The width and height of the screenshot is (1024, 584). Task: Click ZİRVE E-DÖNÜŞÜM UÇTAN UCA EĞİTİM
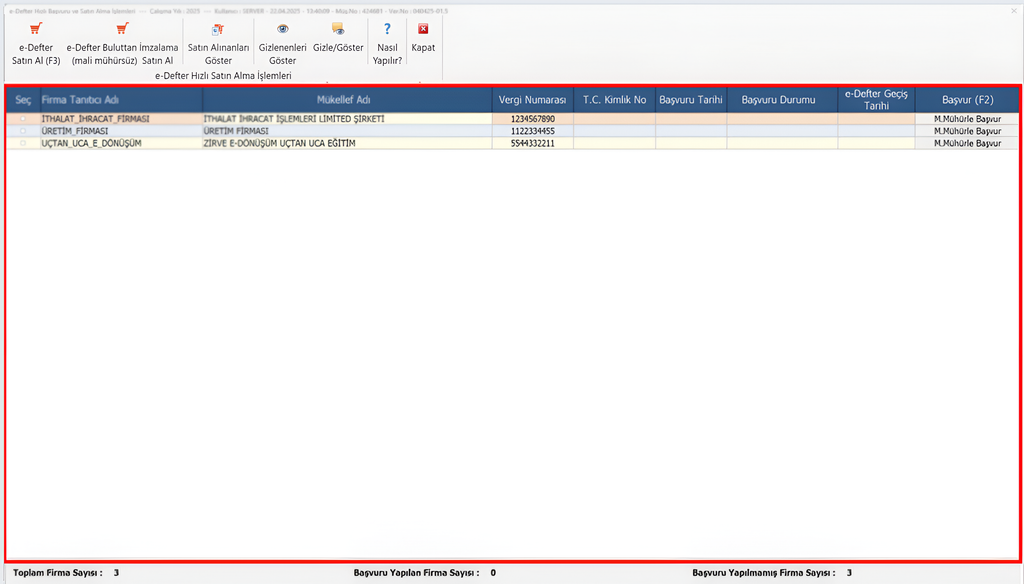point(347,143)
